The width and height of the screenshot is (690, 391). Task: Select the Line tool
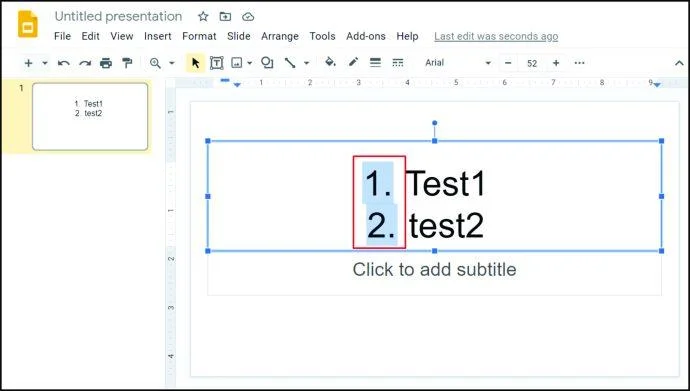coord(290,63)
